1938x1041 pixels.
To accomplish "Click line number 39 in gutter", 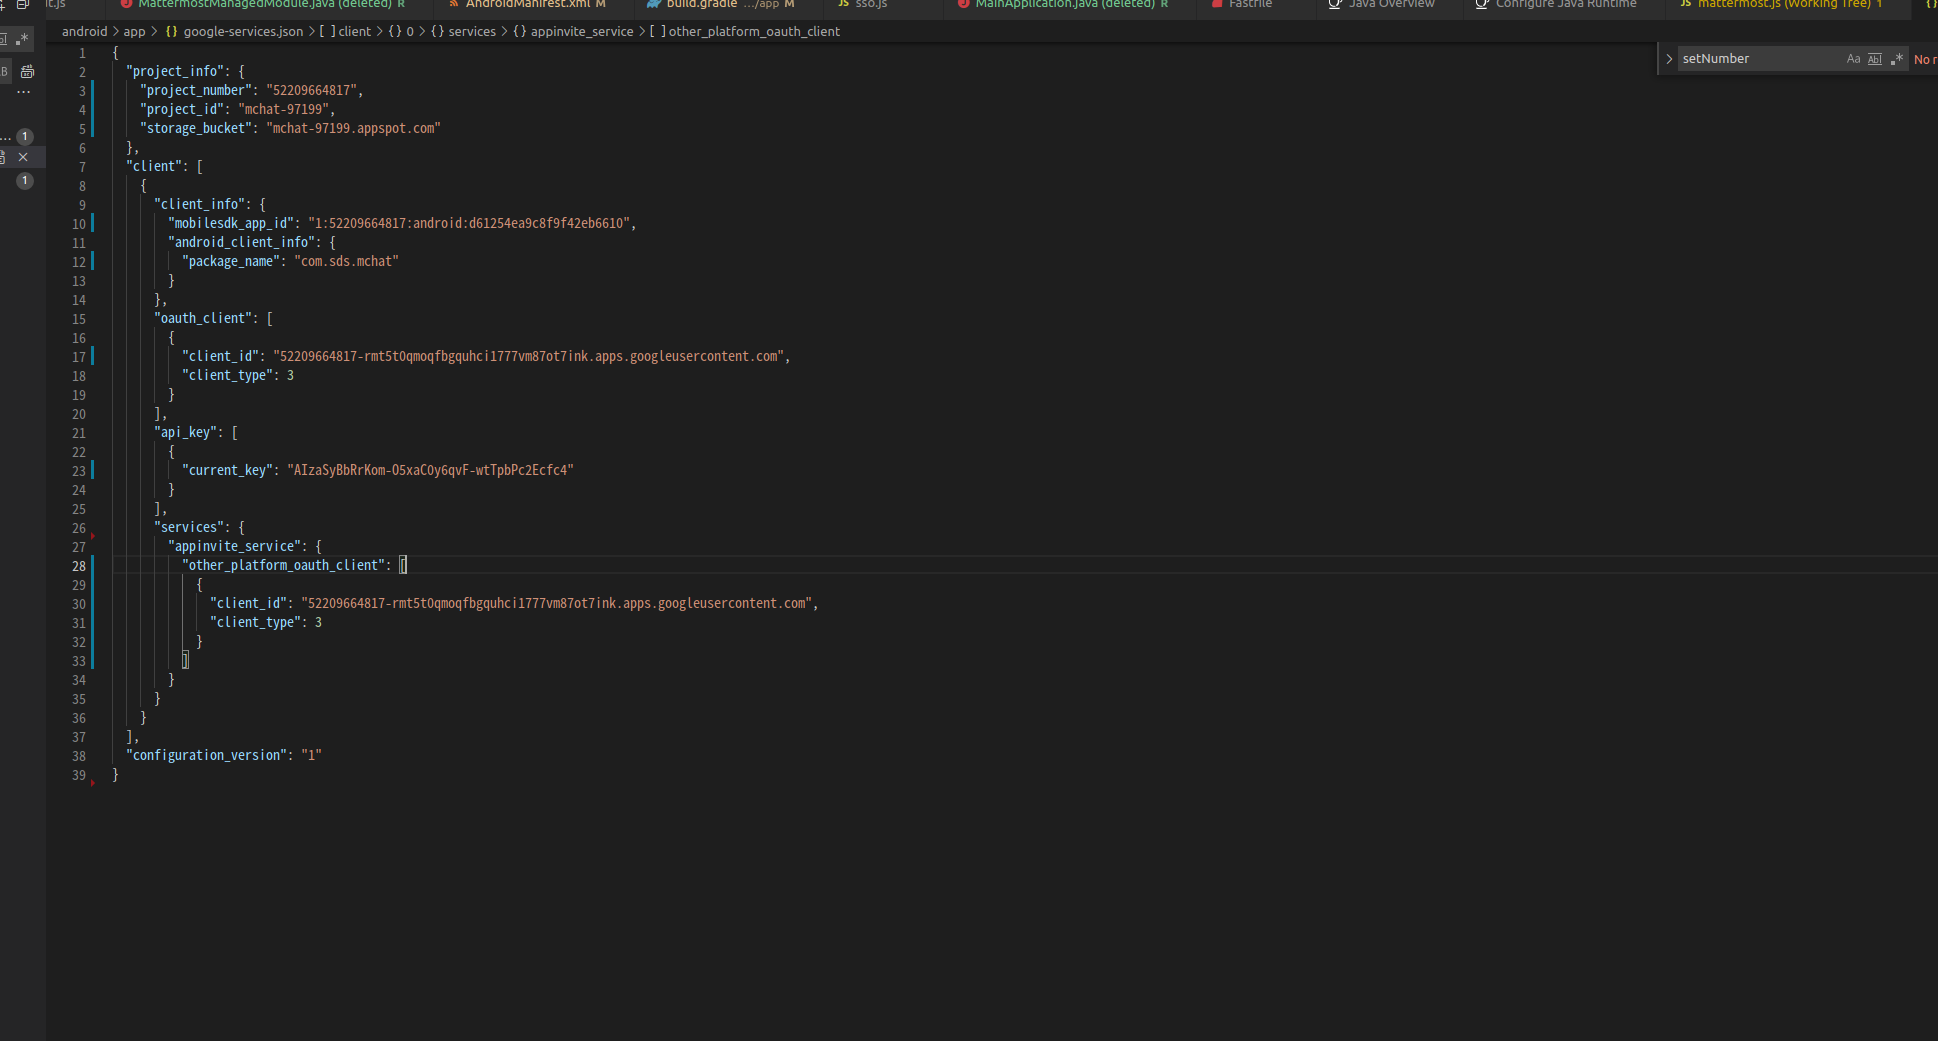I will click(x=79, y=775).
